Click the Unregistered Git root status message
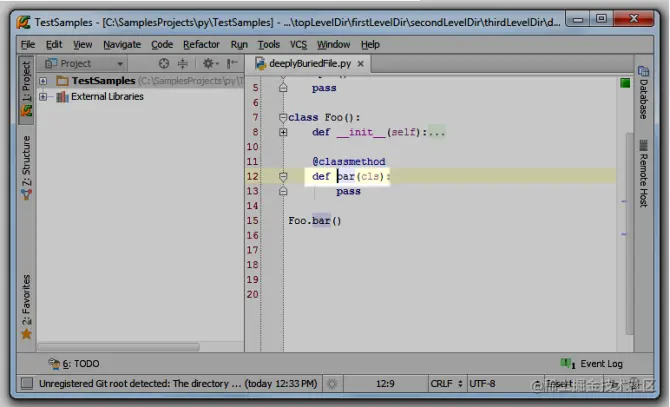Image resolution: width=670 pixels, height=407 pixels. (178, 384)
